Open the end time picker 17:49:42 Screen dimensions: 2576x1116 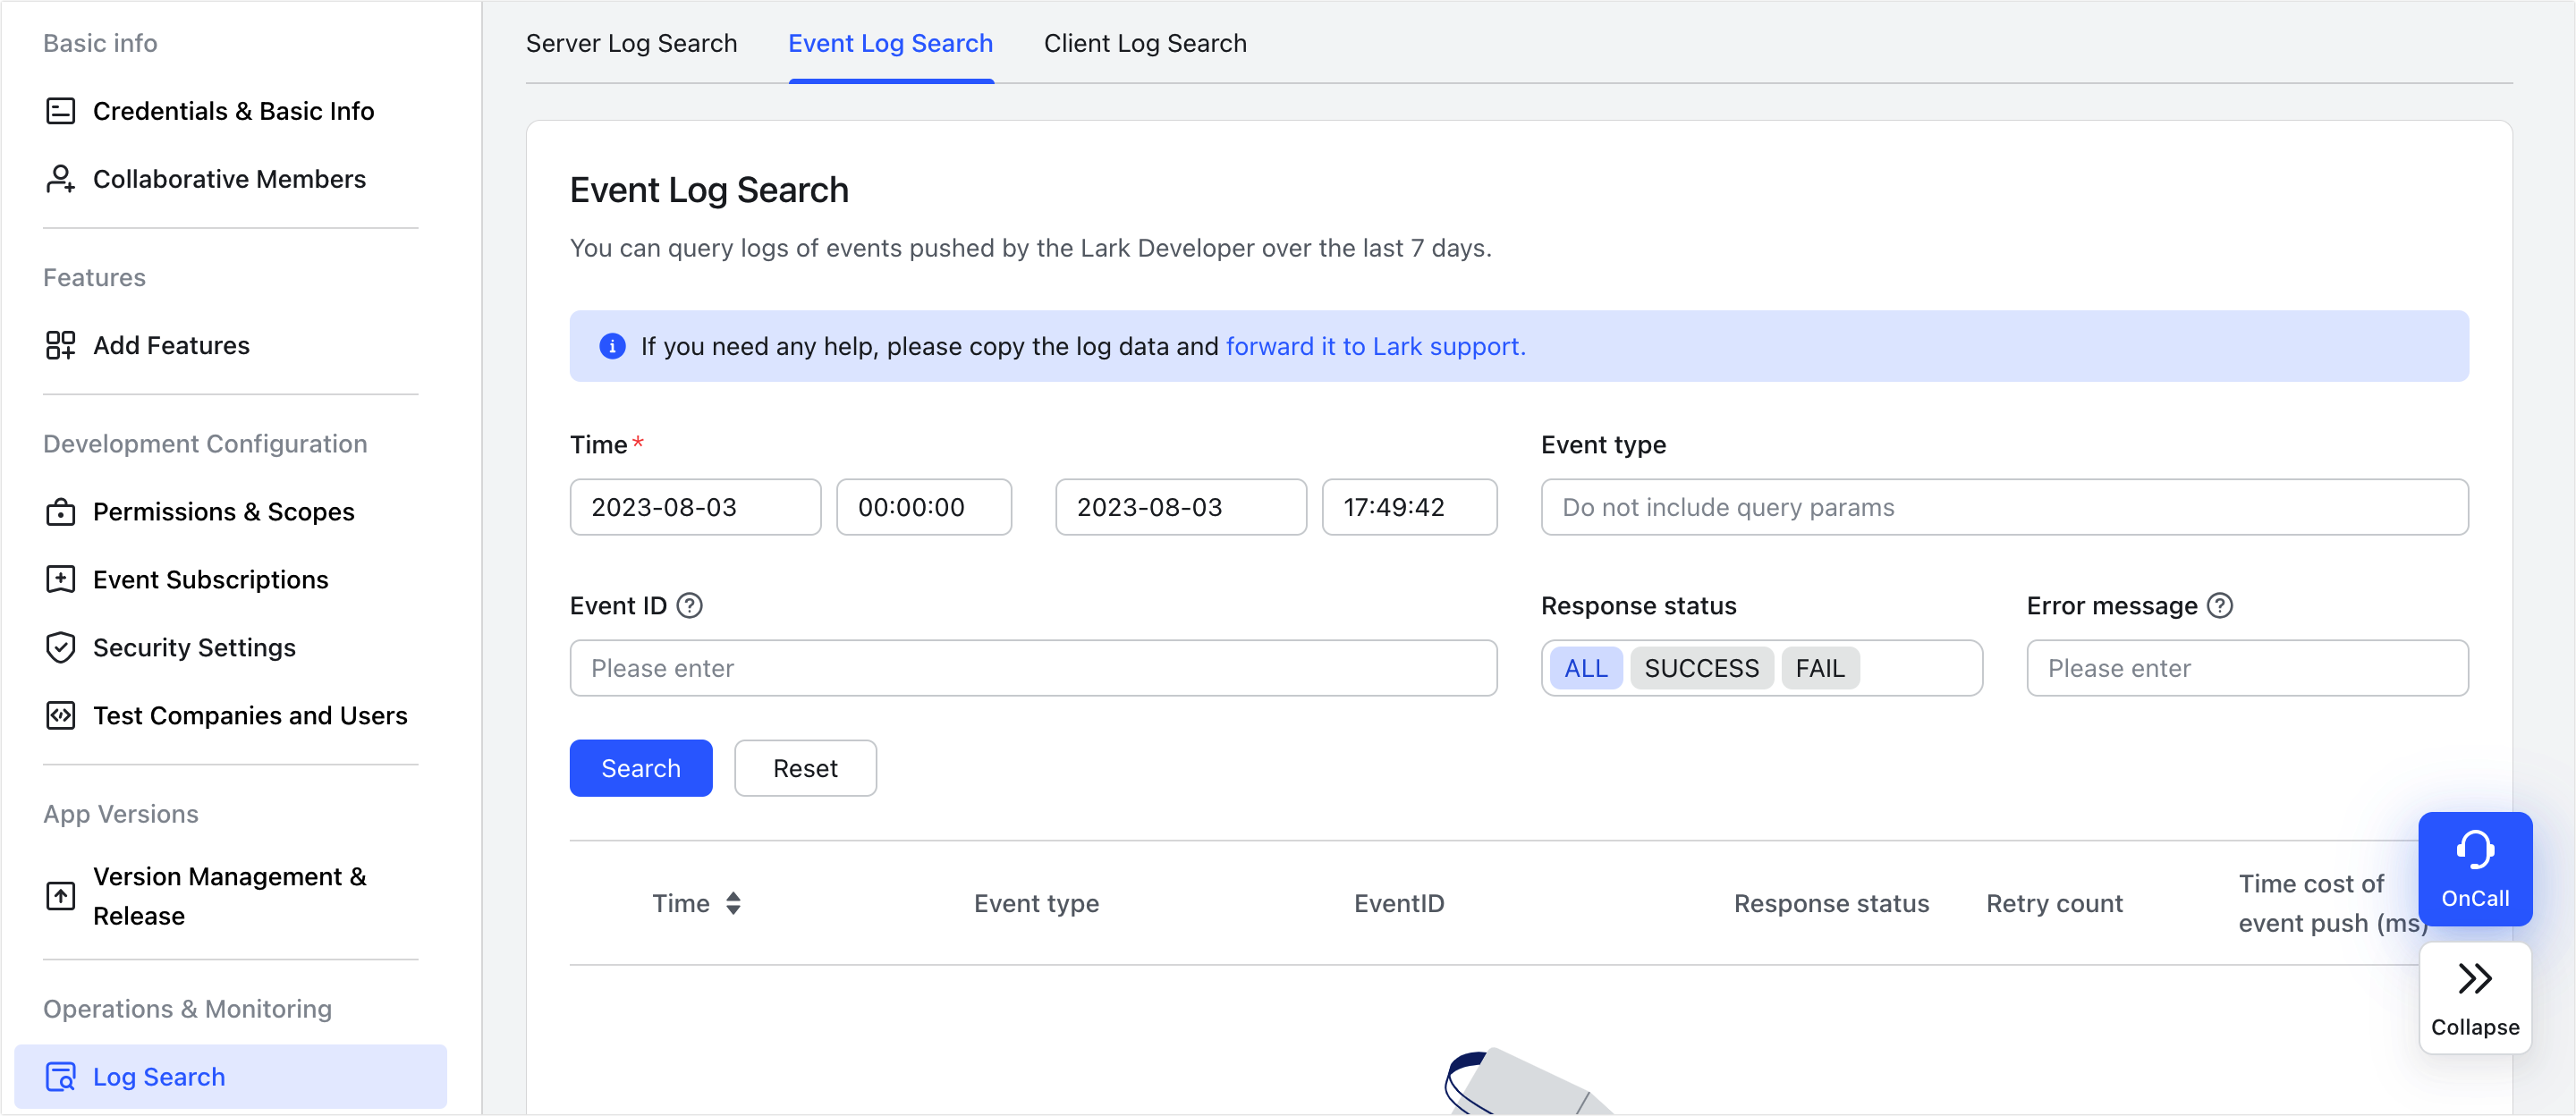(x=1408, y=507)
